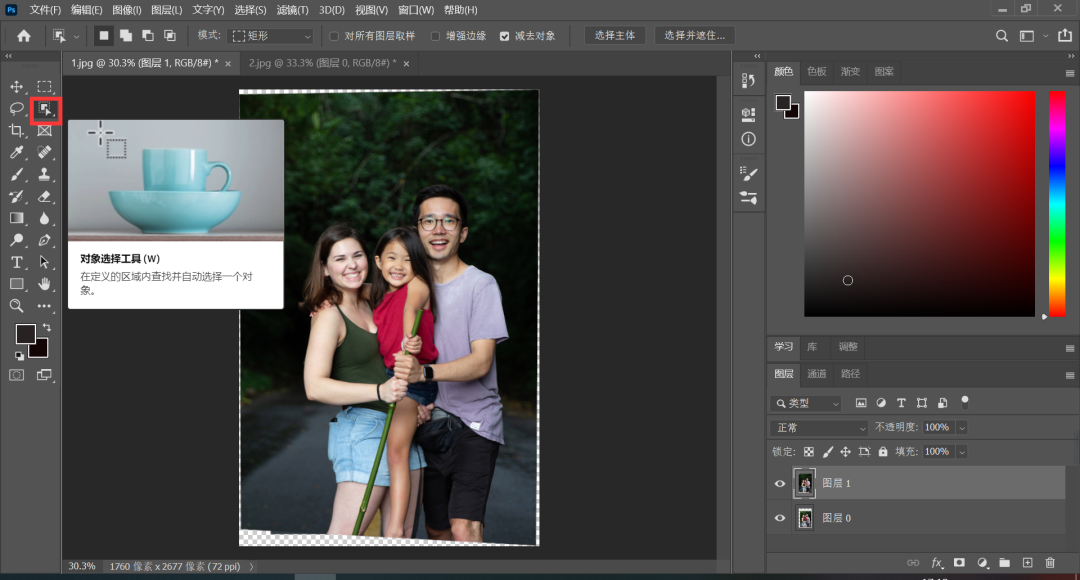Open the 填充 fill dropdown arrow

962,452
